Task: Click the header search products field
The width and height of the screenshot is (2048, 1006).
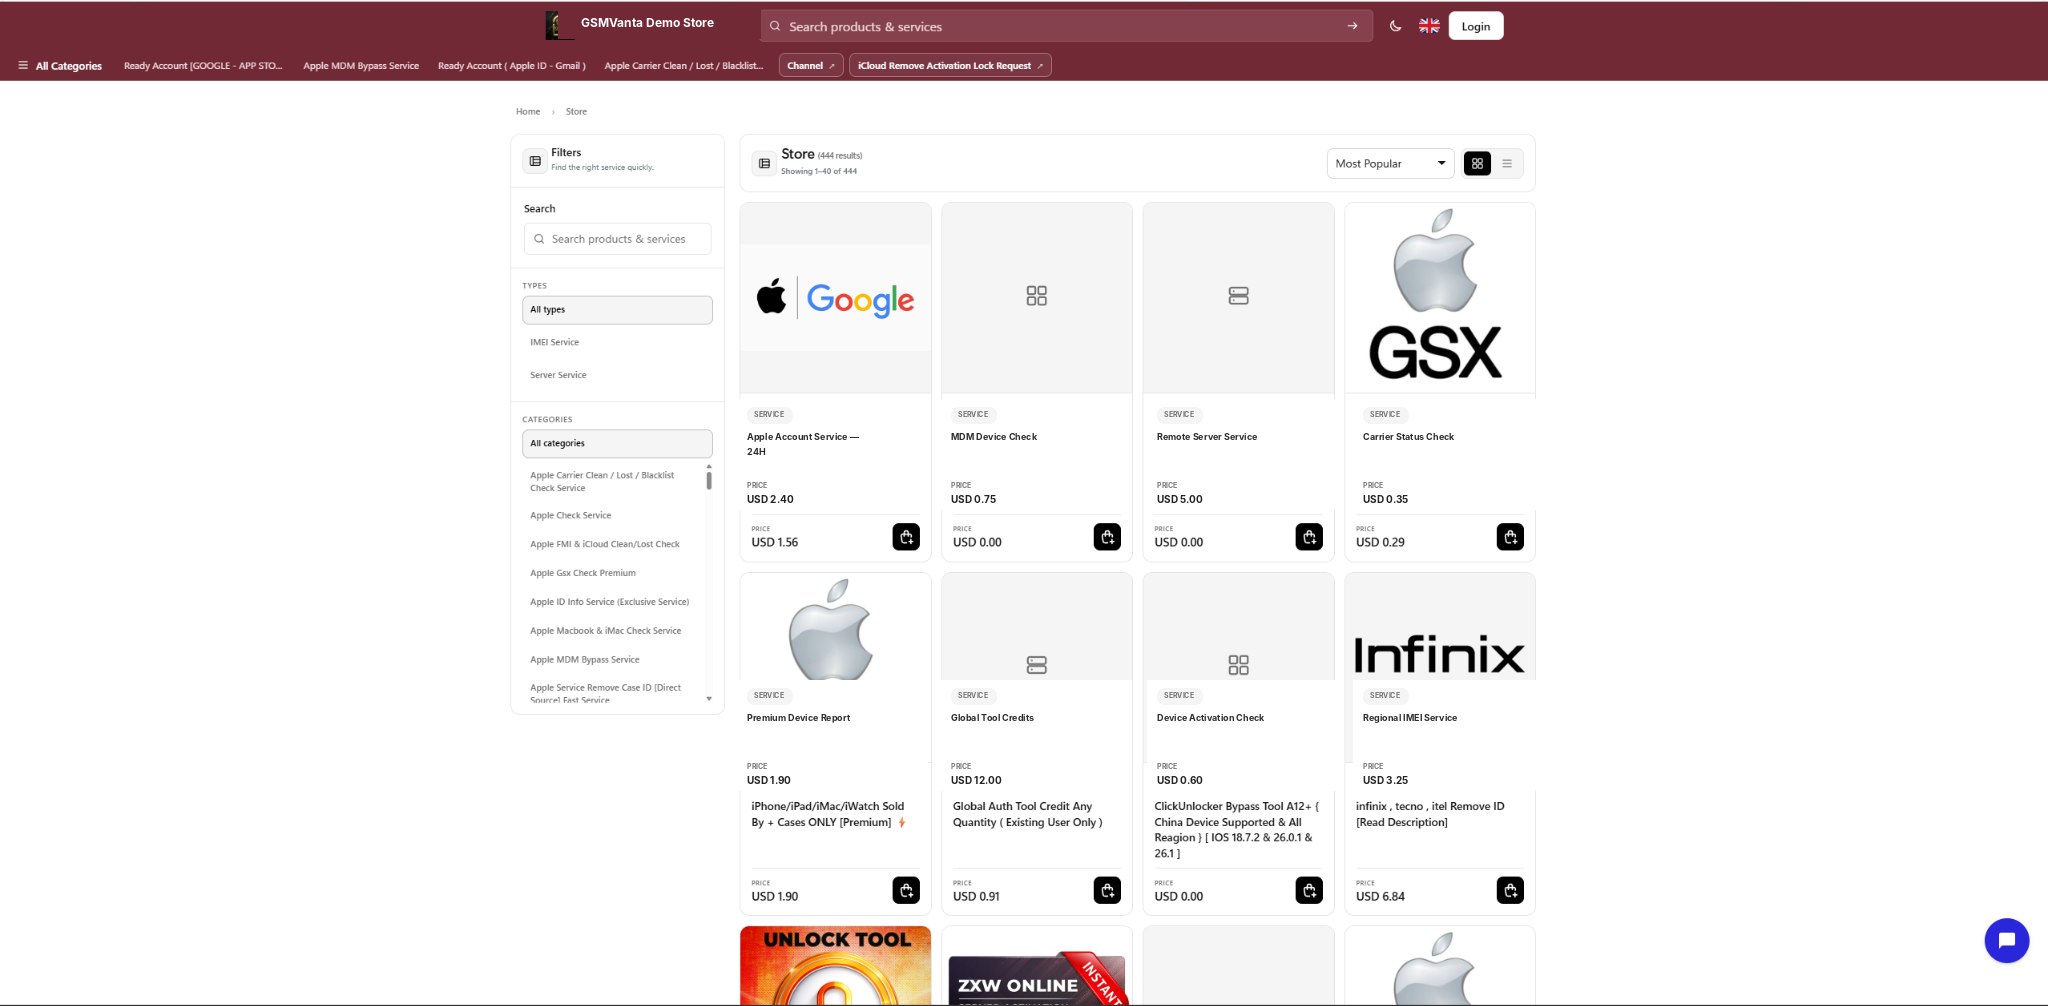Action: [x=1066, y=26]
